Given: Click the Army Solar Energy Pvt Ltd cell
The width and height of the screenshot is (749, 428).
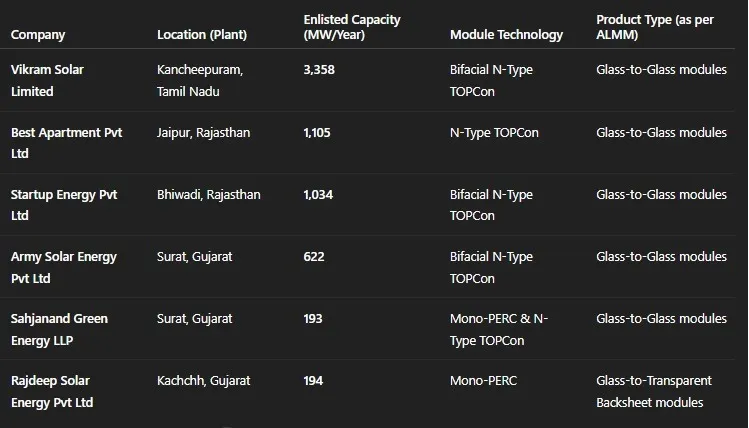Looking at the screenshot, I should pos(64,267).
